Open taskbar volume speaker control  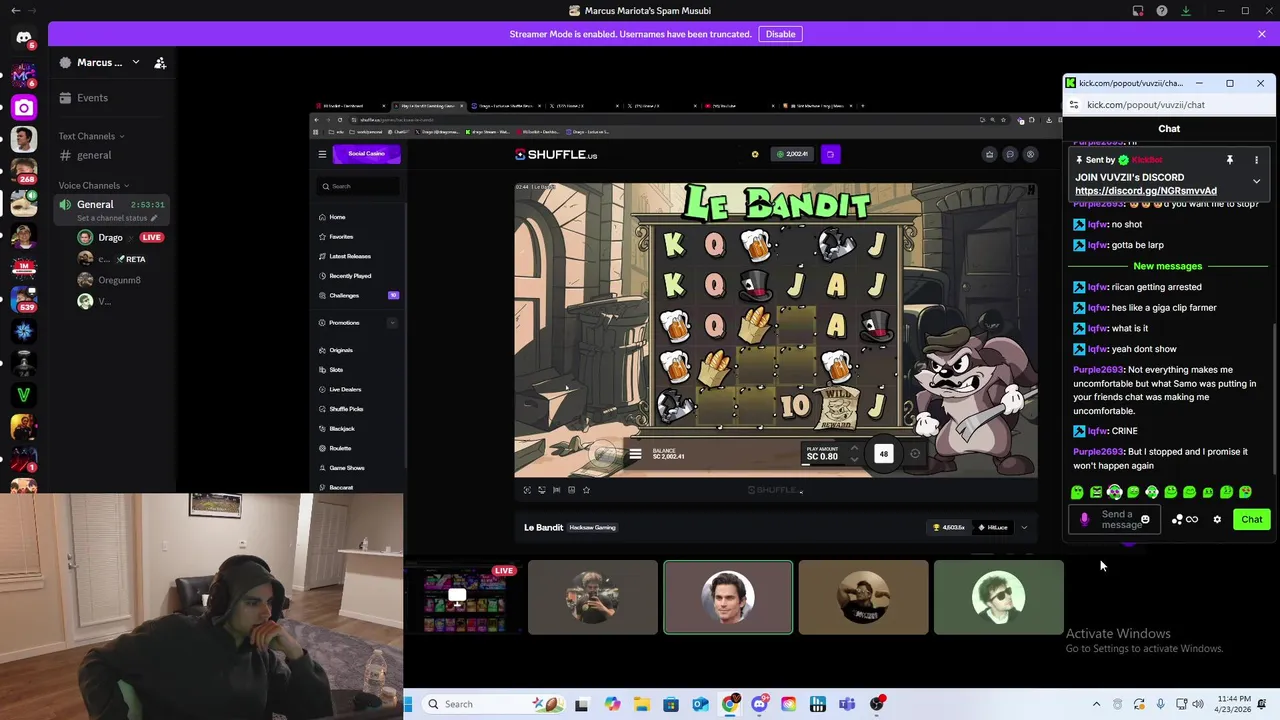click(x=1198, y=704)
